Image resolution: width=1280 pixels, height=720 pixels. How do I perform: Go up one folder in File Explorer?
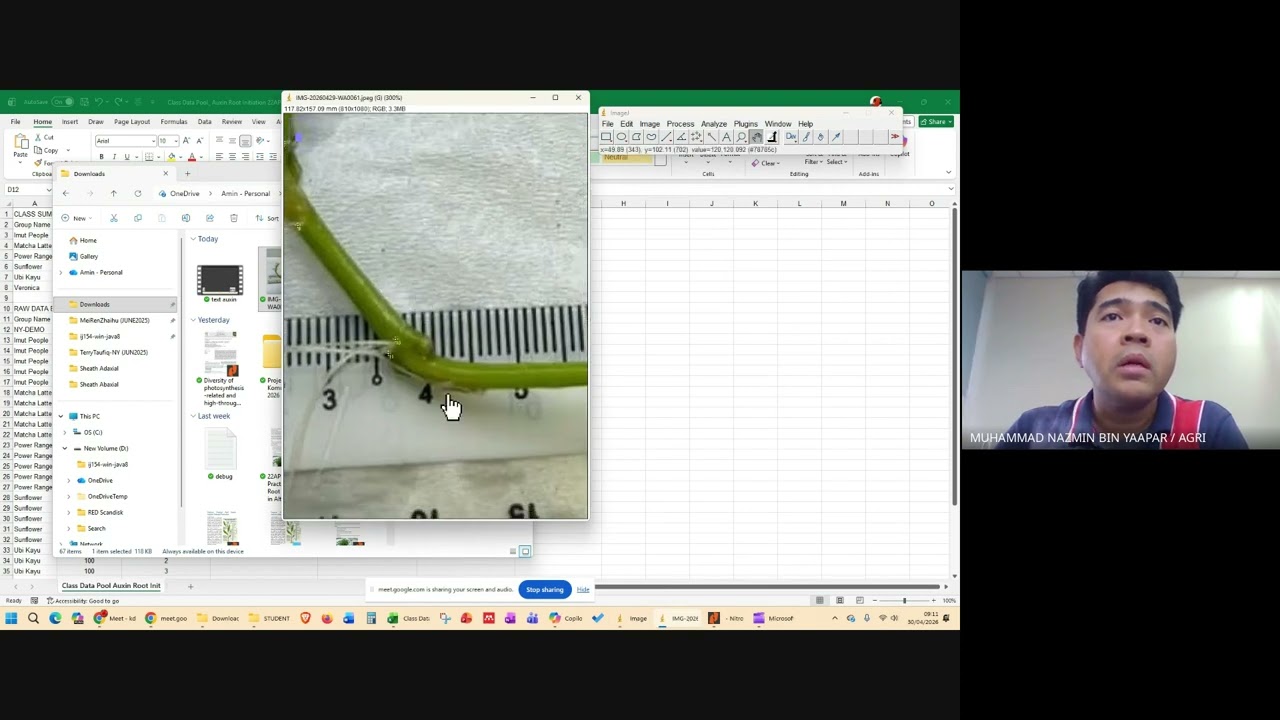pos(113,194)
